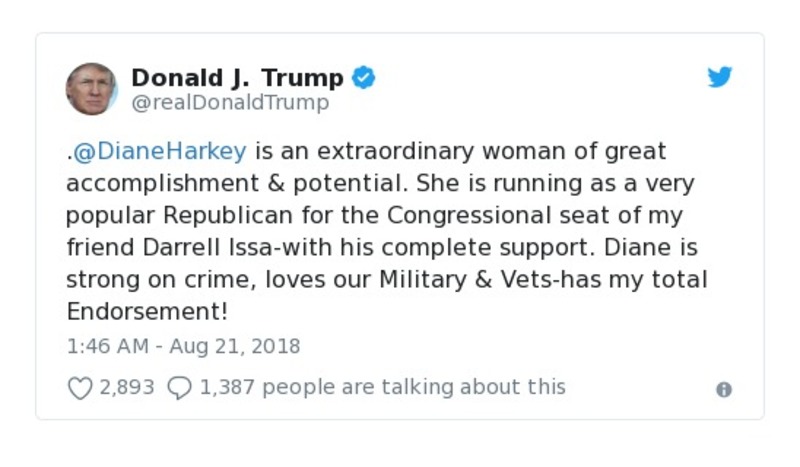The width and height of the screenshot is (800, 467).
Task: Click the Twitter bird logo
Action: click(x=720, y=78)
